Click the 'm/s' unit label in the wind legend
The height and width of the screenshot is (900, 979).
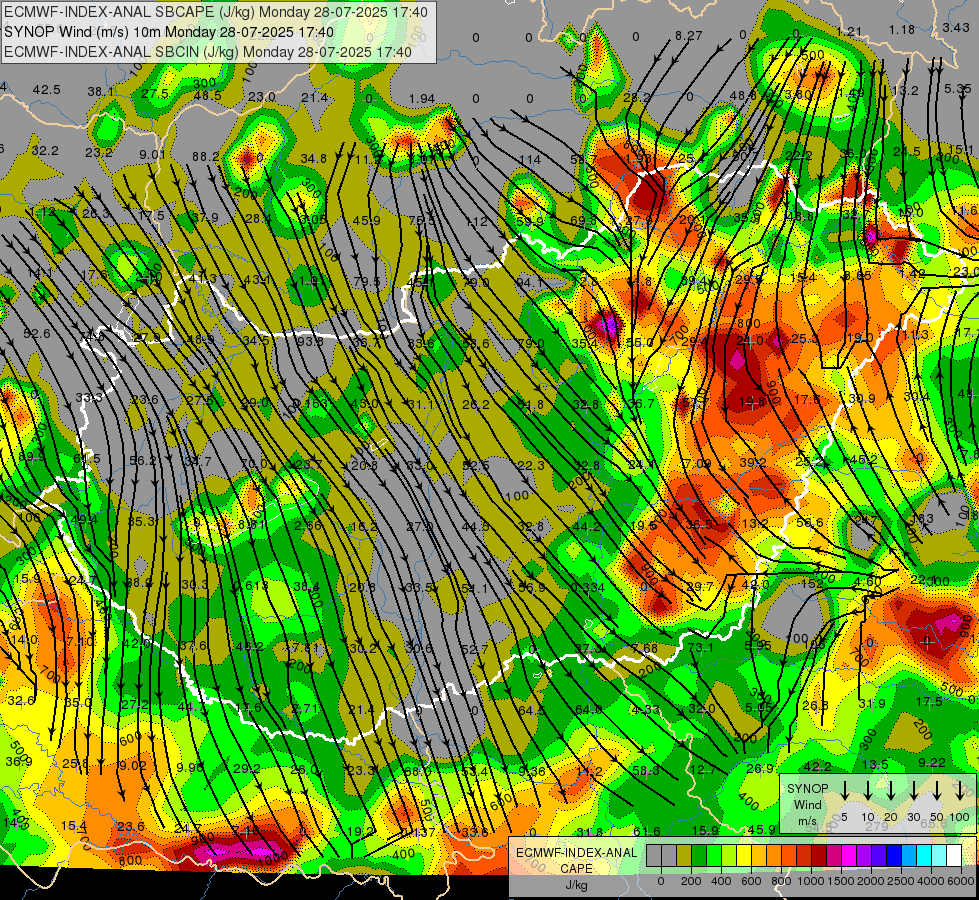click(x=807, y=821)
